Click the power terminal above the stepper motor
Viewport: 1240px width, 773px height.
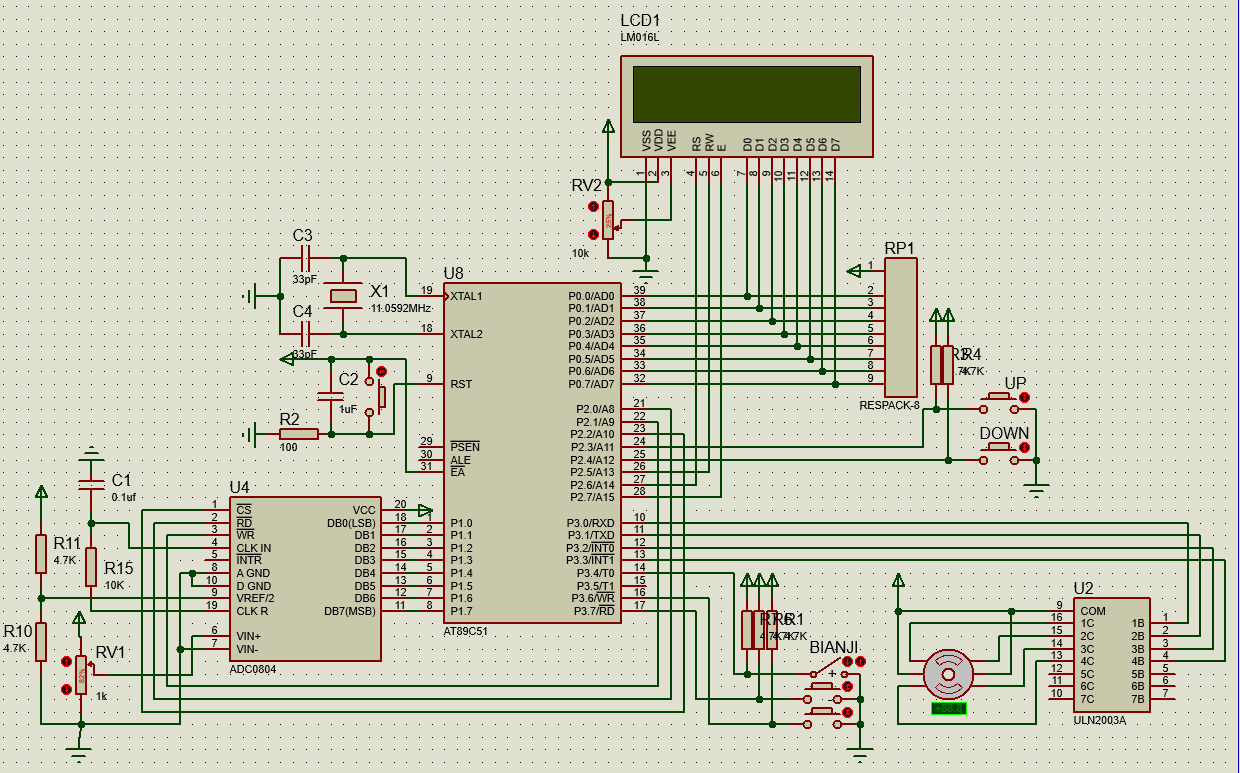click(897, 581)
